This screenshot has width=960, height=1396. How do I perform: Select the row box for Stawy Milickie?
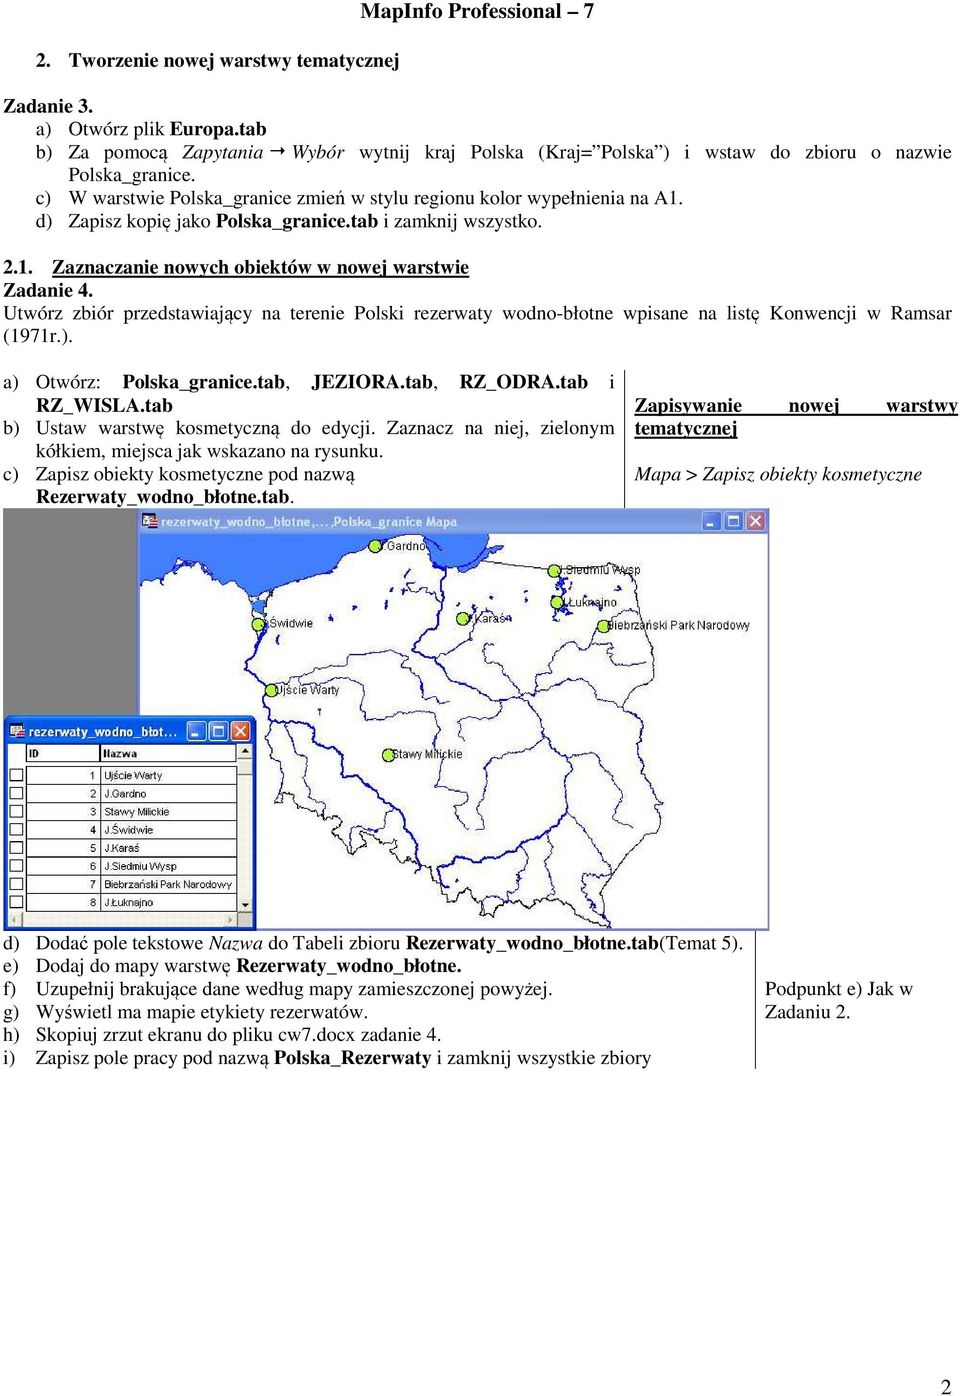(x=16, y=811)
